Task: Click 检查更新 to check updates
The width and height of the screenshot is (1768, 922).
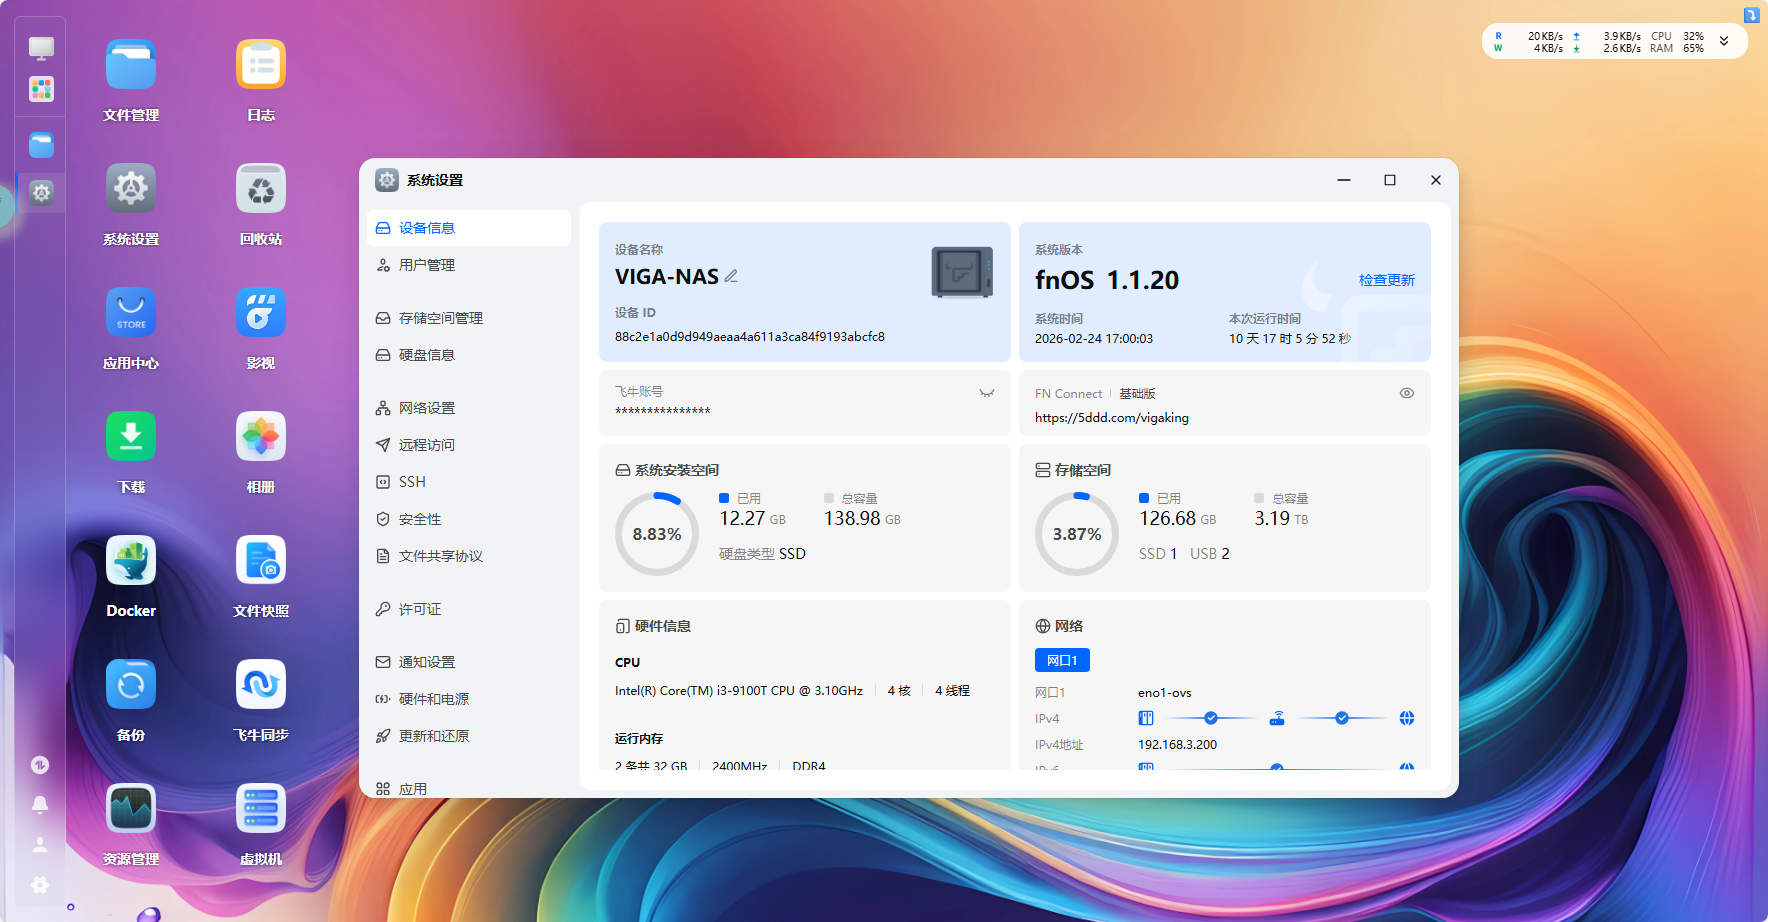Action: [x=1387, y=280]
